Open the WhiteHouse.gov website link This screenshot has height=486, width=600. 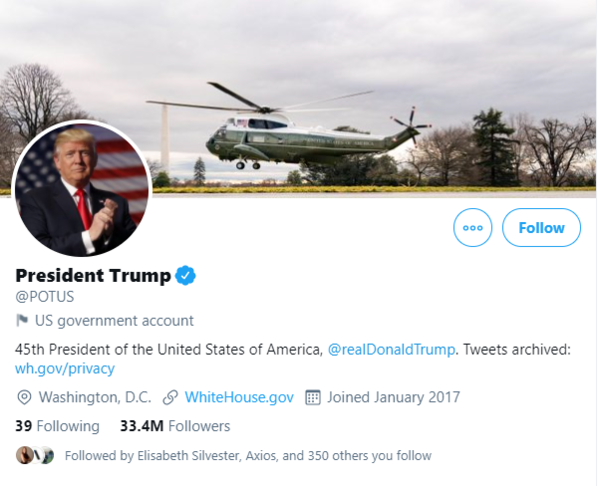coord(239,398)
